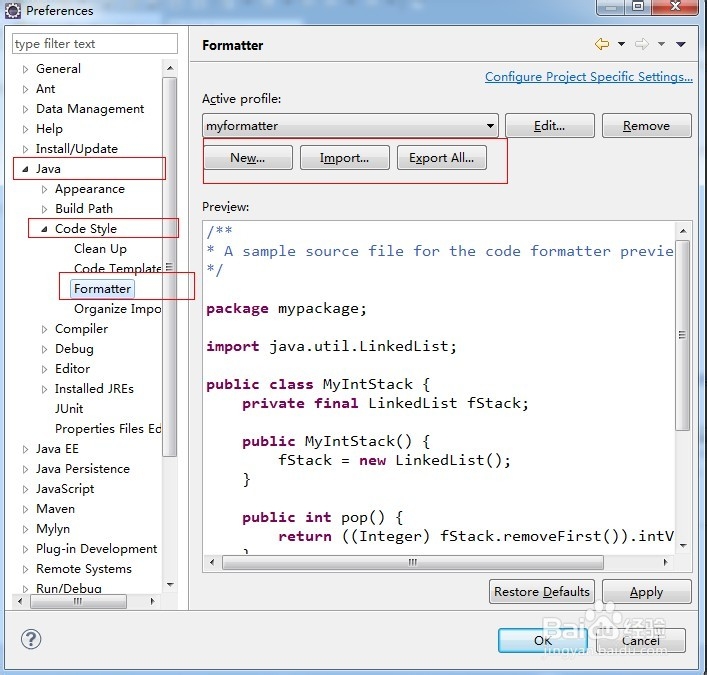Click the back navigation arrow icon
This screenshot has width=707, height=675.
click(x=602, y=44)
